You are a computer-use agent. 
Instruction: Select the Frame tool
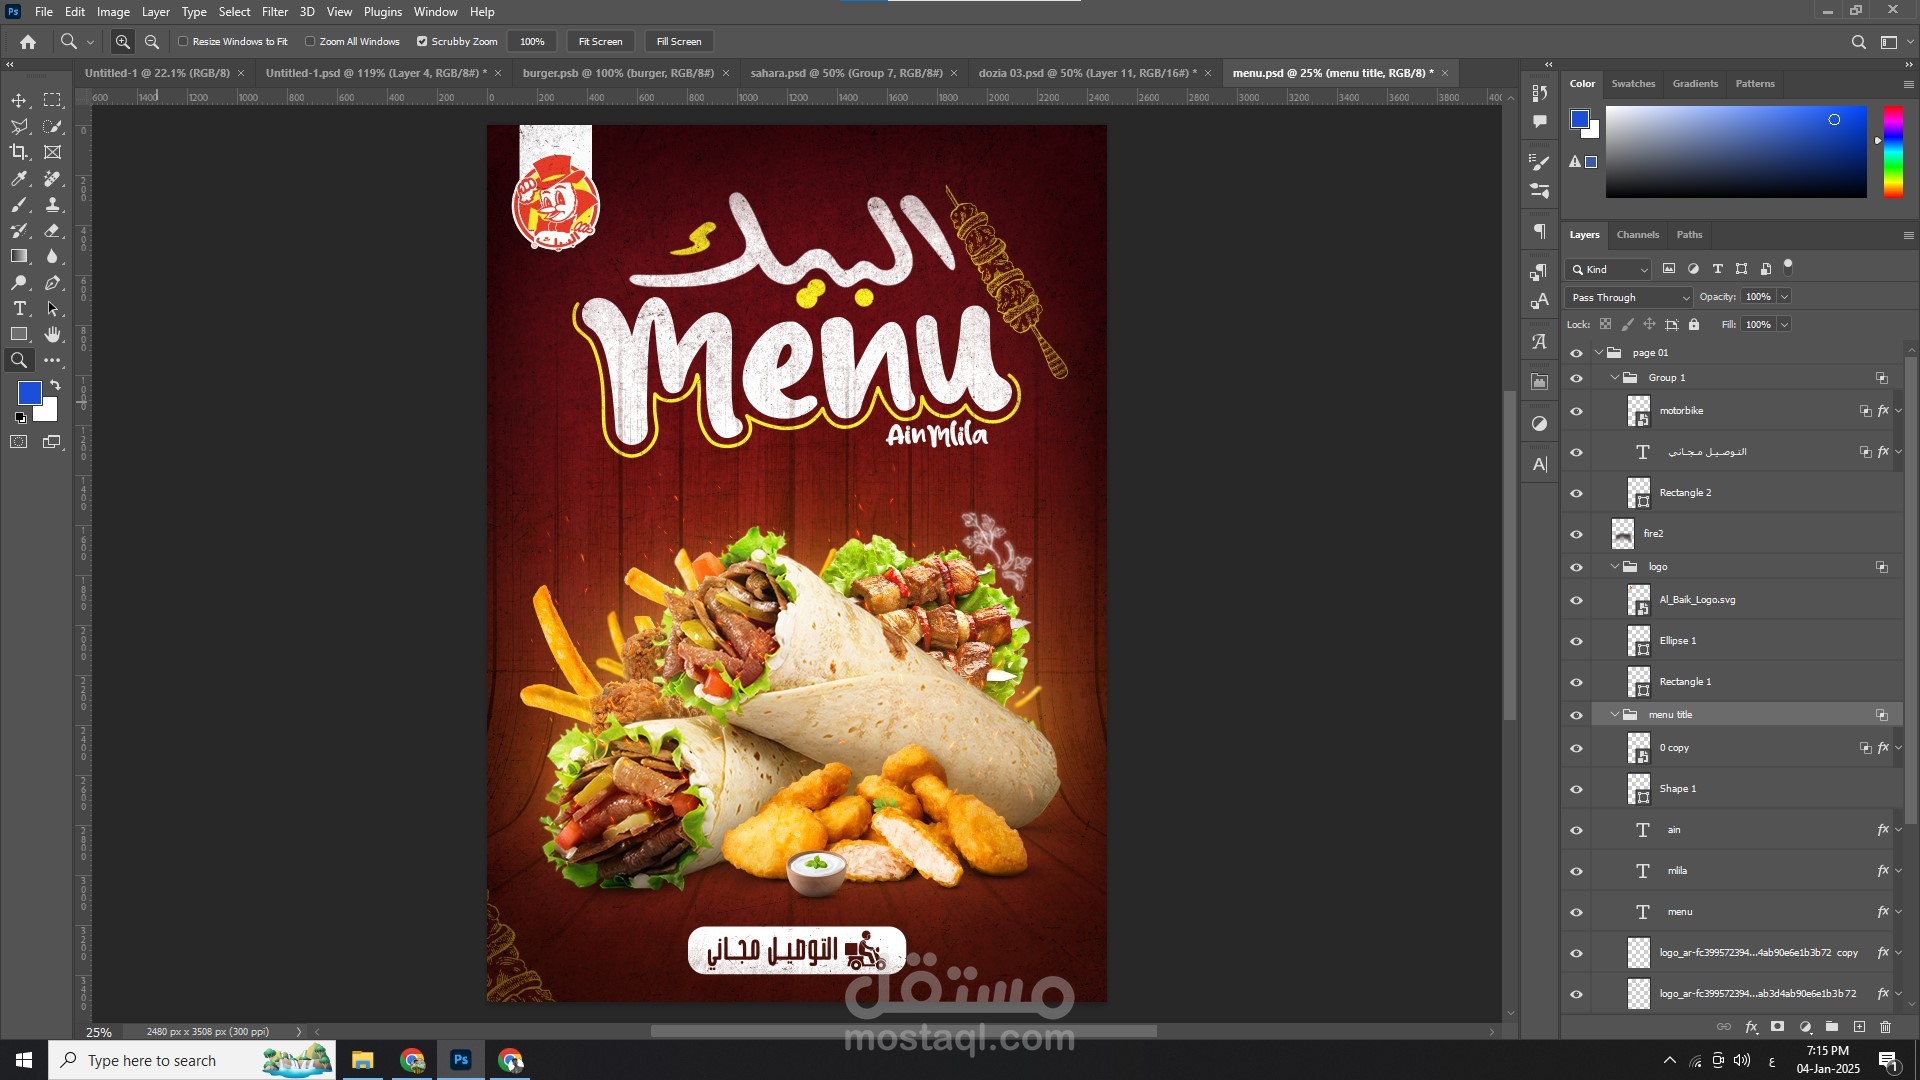click(53, 152)
